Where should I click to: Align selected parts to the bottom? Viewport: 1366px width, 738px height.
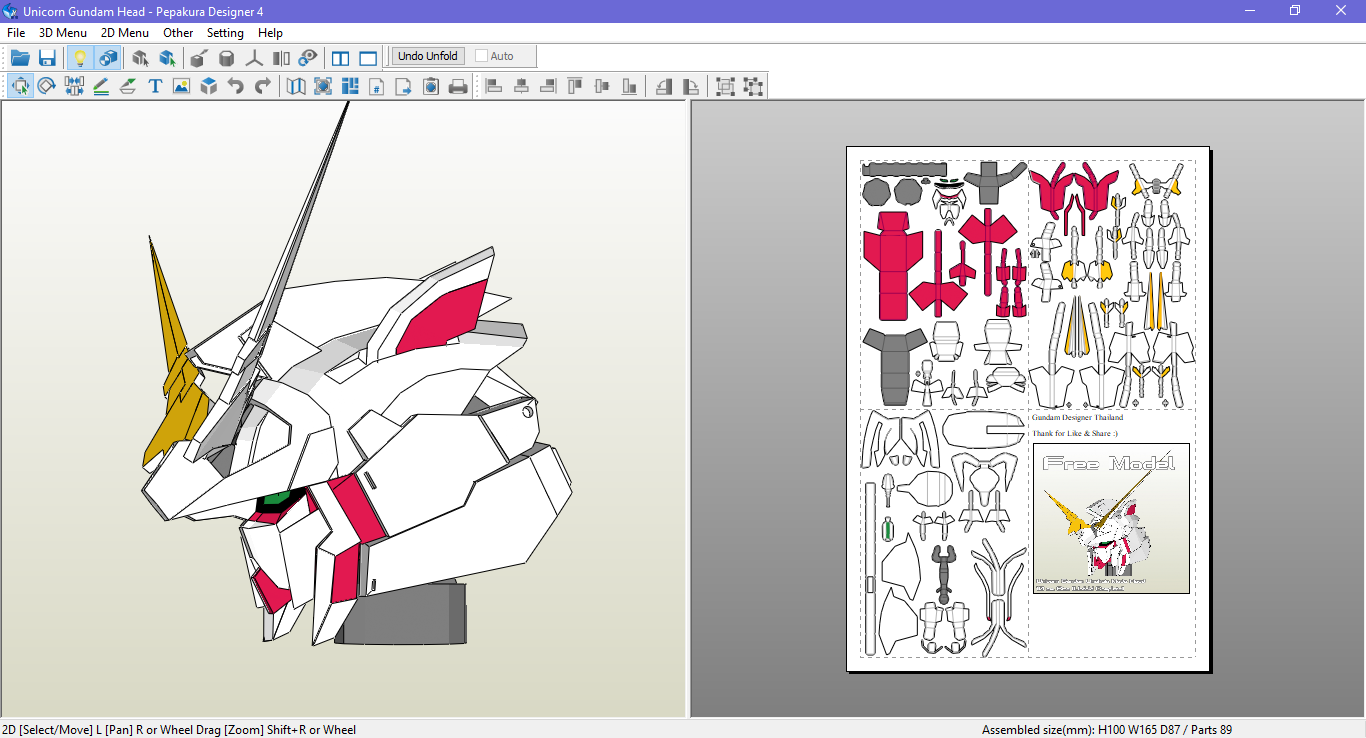tap(629, 86)
